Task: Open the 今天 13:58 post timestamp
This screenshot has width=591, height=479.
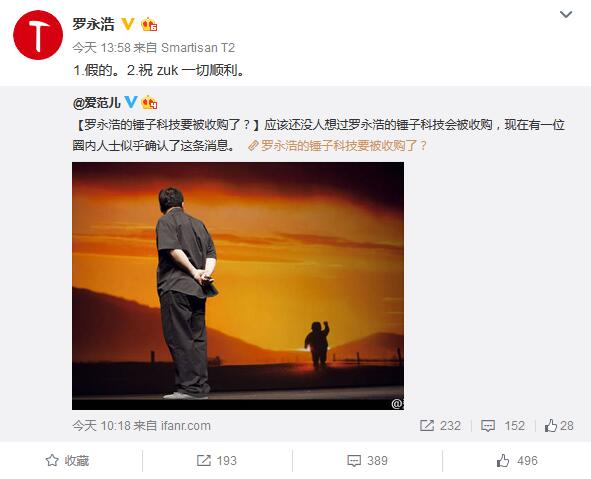Action: click(x=101, y=48)
